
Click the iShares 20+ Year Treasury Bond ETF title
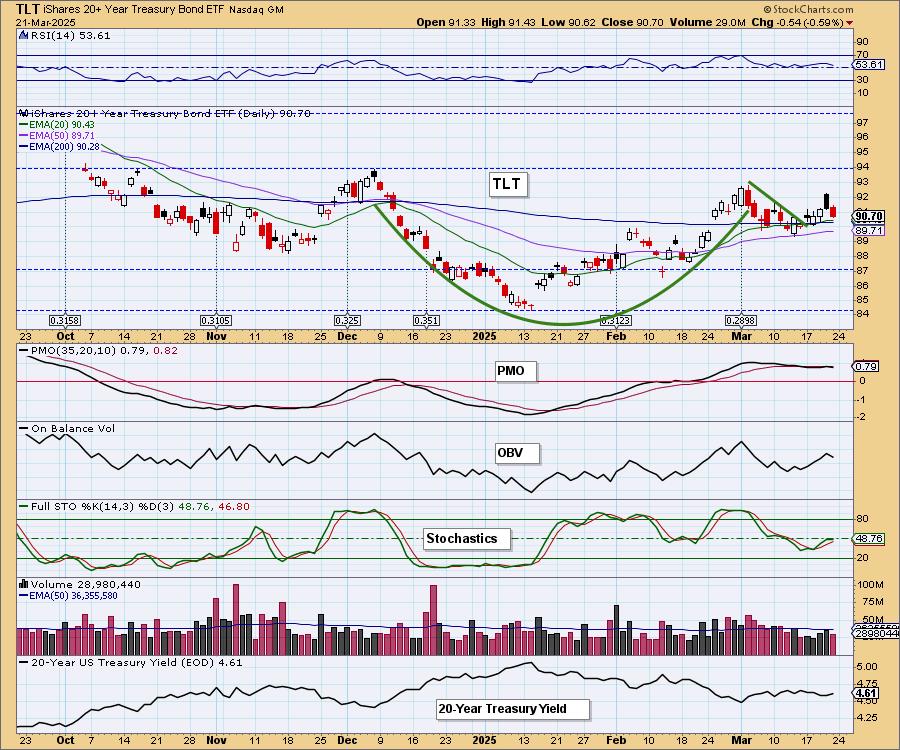[x=134, y=10]
